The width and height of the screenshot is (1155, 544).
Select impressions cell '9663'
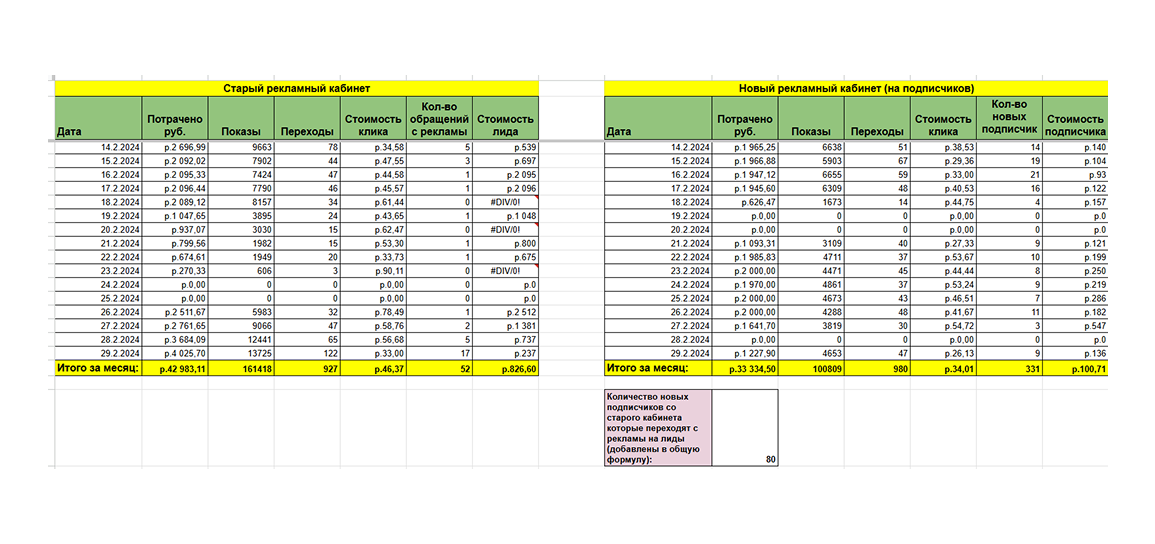click(241, 148)
